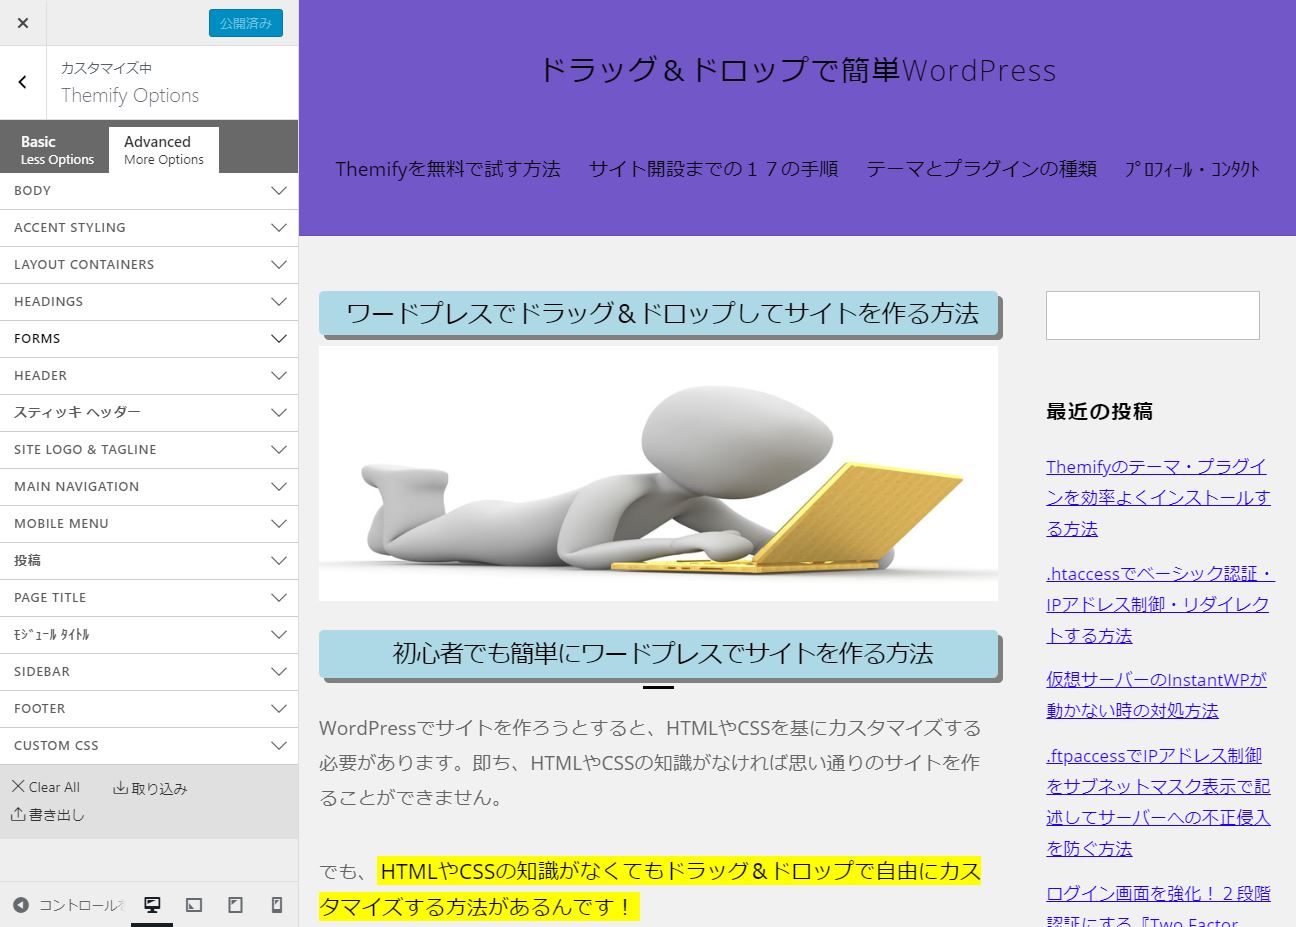
Task: Go back using the left chevron arrow
Action: point(23,83)
